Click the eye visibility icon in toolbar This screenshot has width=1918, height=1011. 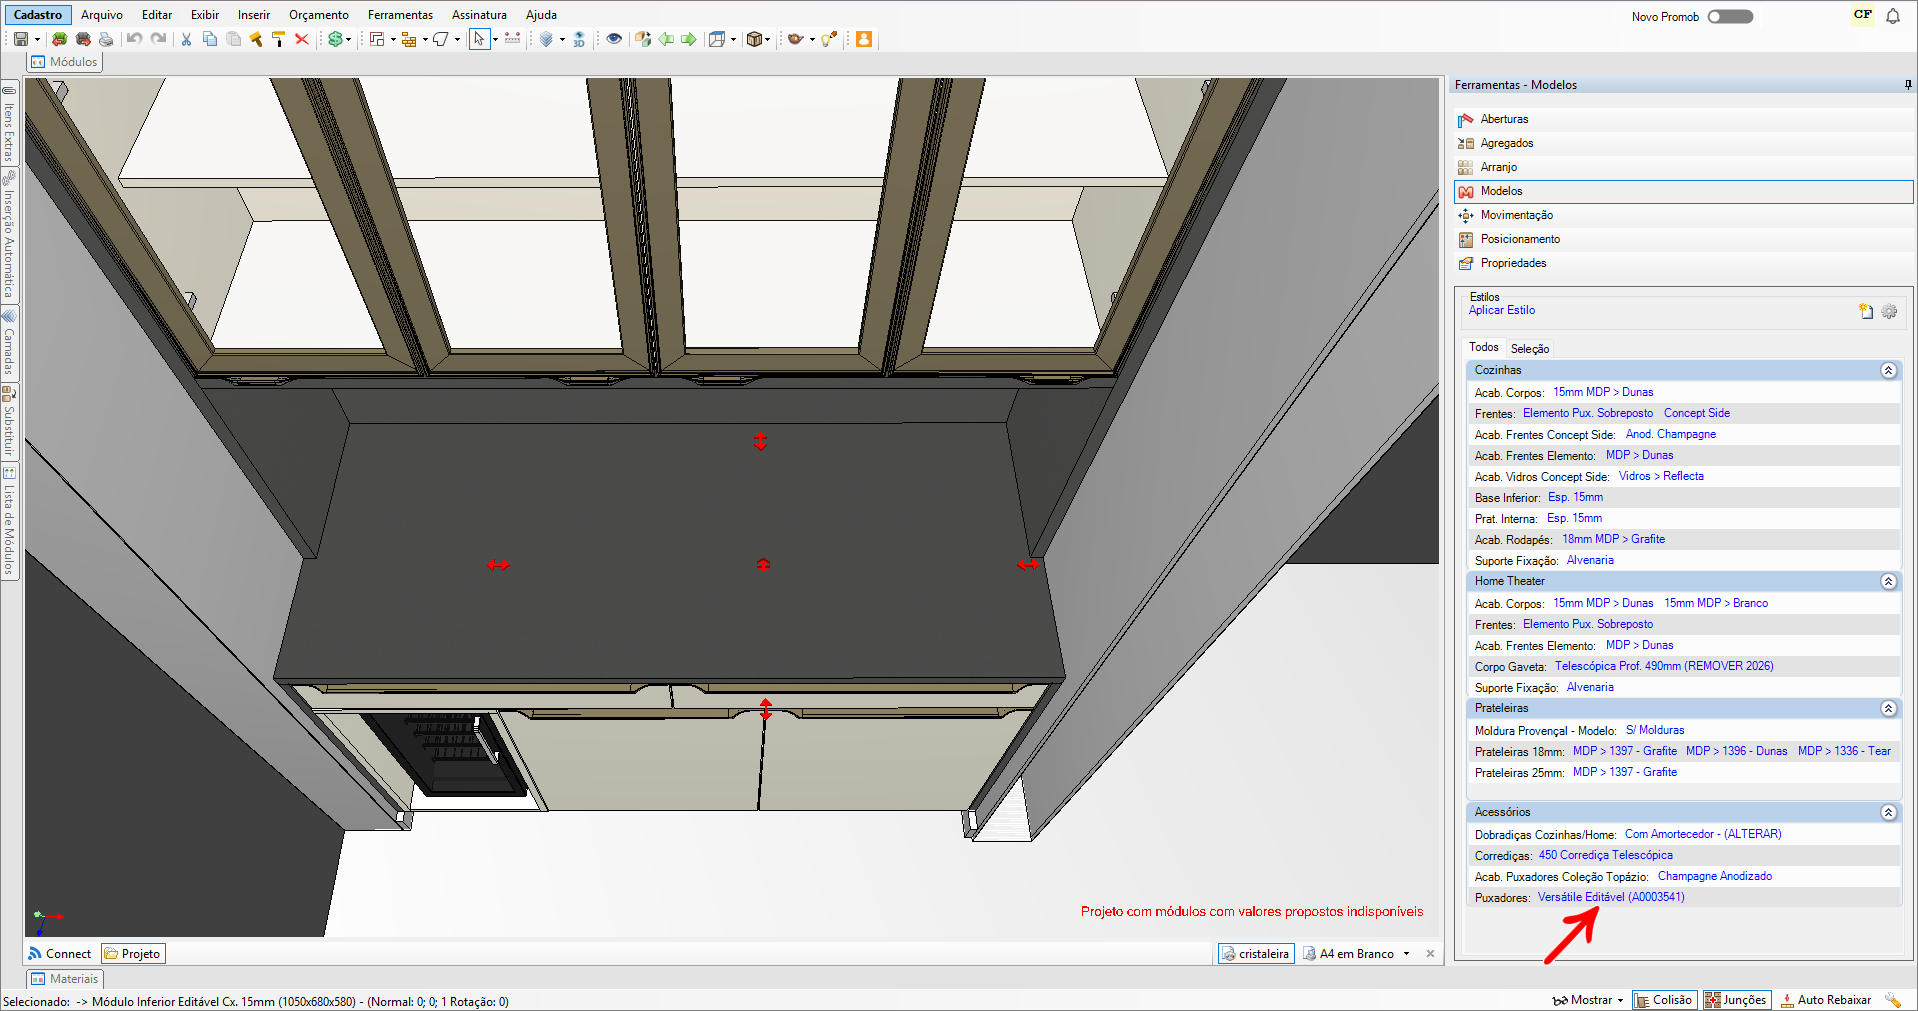(614, 39)
